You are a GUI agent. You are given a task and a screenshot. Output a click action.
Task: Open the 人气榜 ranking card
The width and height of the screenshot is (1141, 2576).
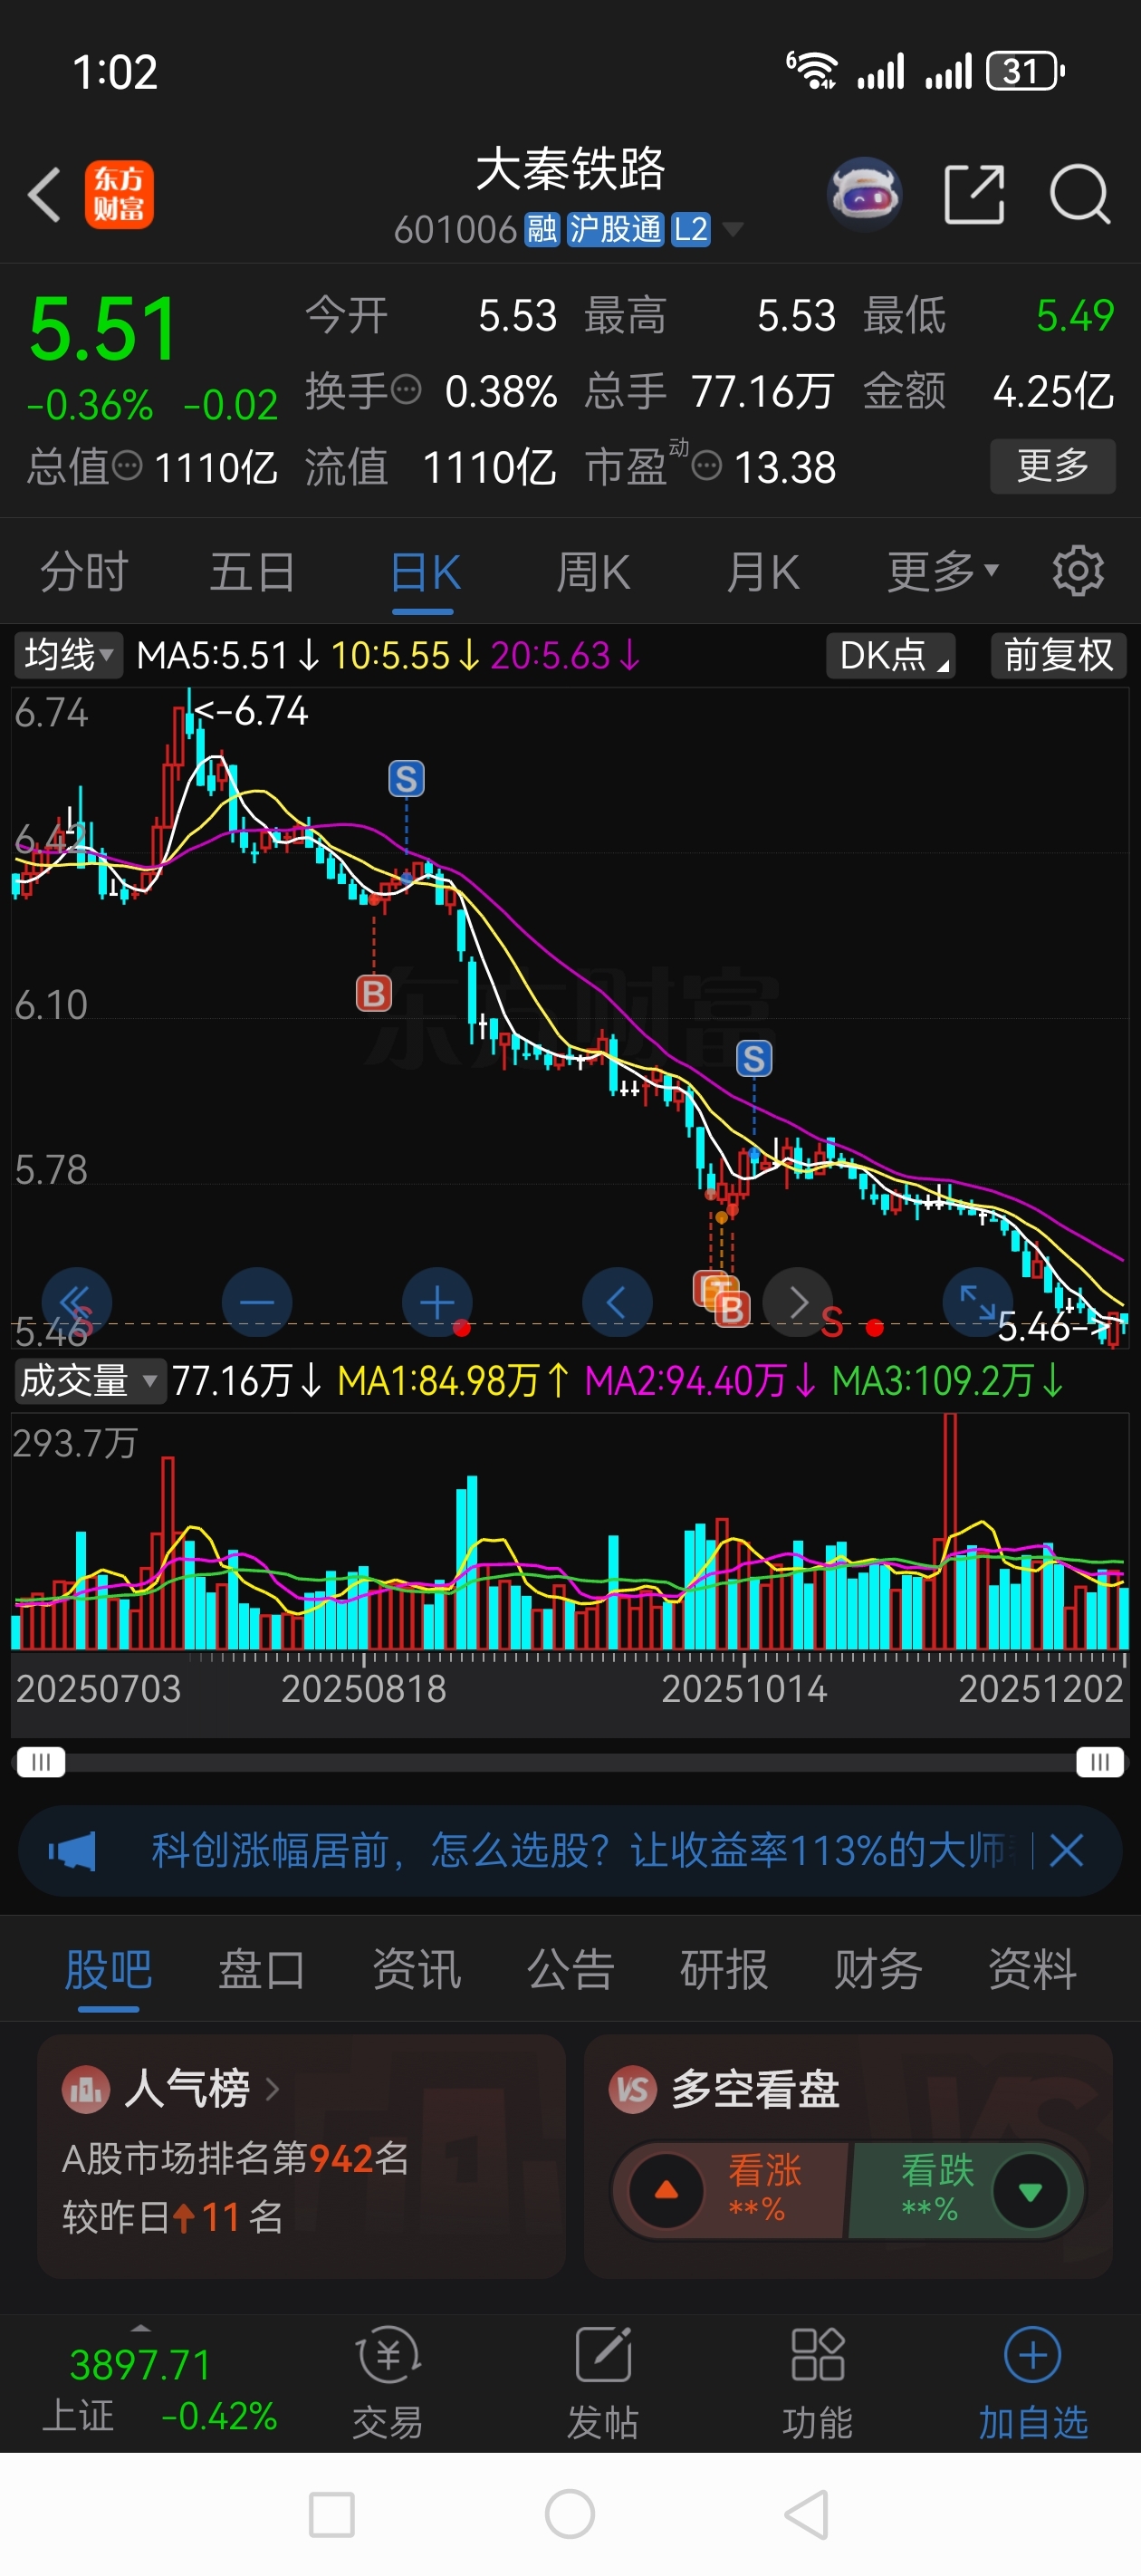[301, 2156]
